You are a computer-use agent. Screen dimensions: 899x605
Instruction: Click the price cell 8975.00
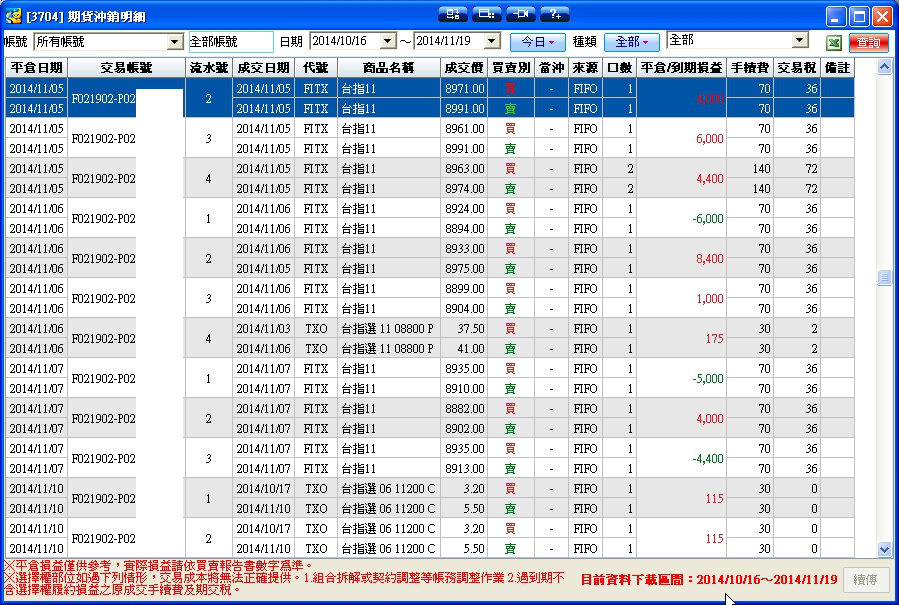(464, 268)
